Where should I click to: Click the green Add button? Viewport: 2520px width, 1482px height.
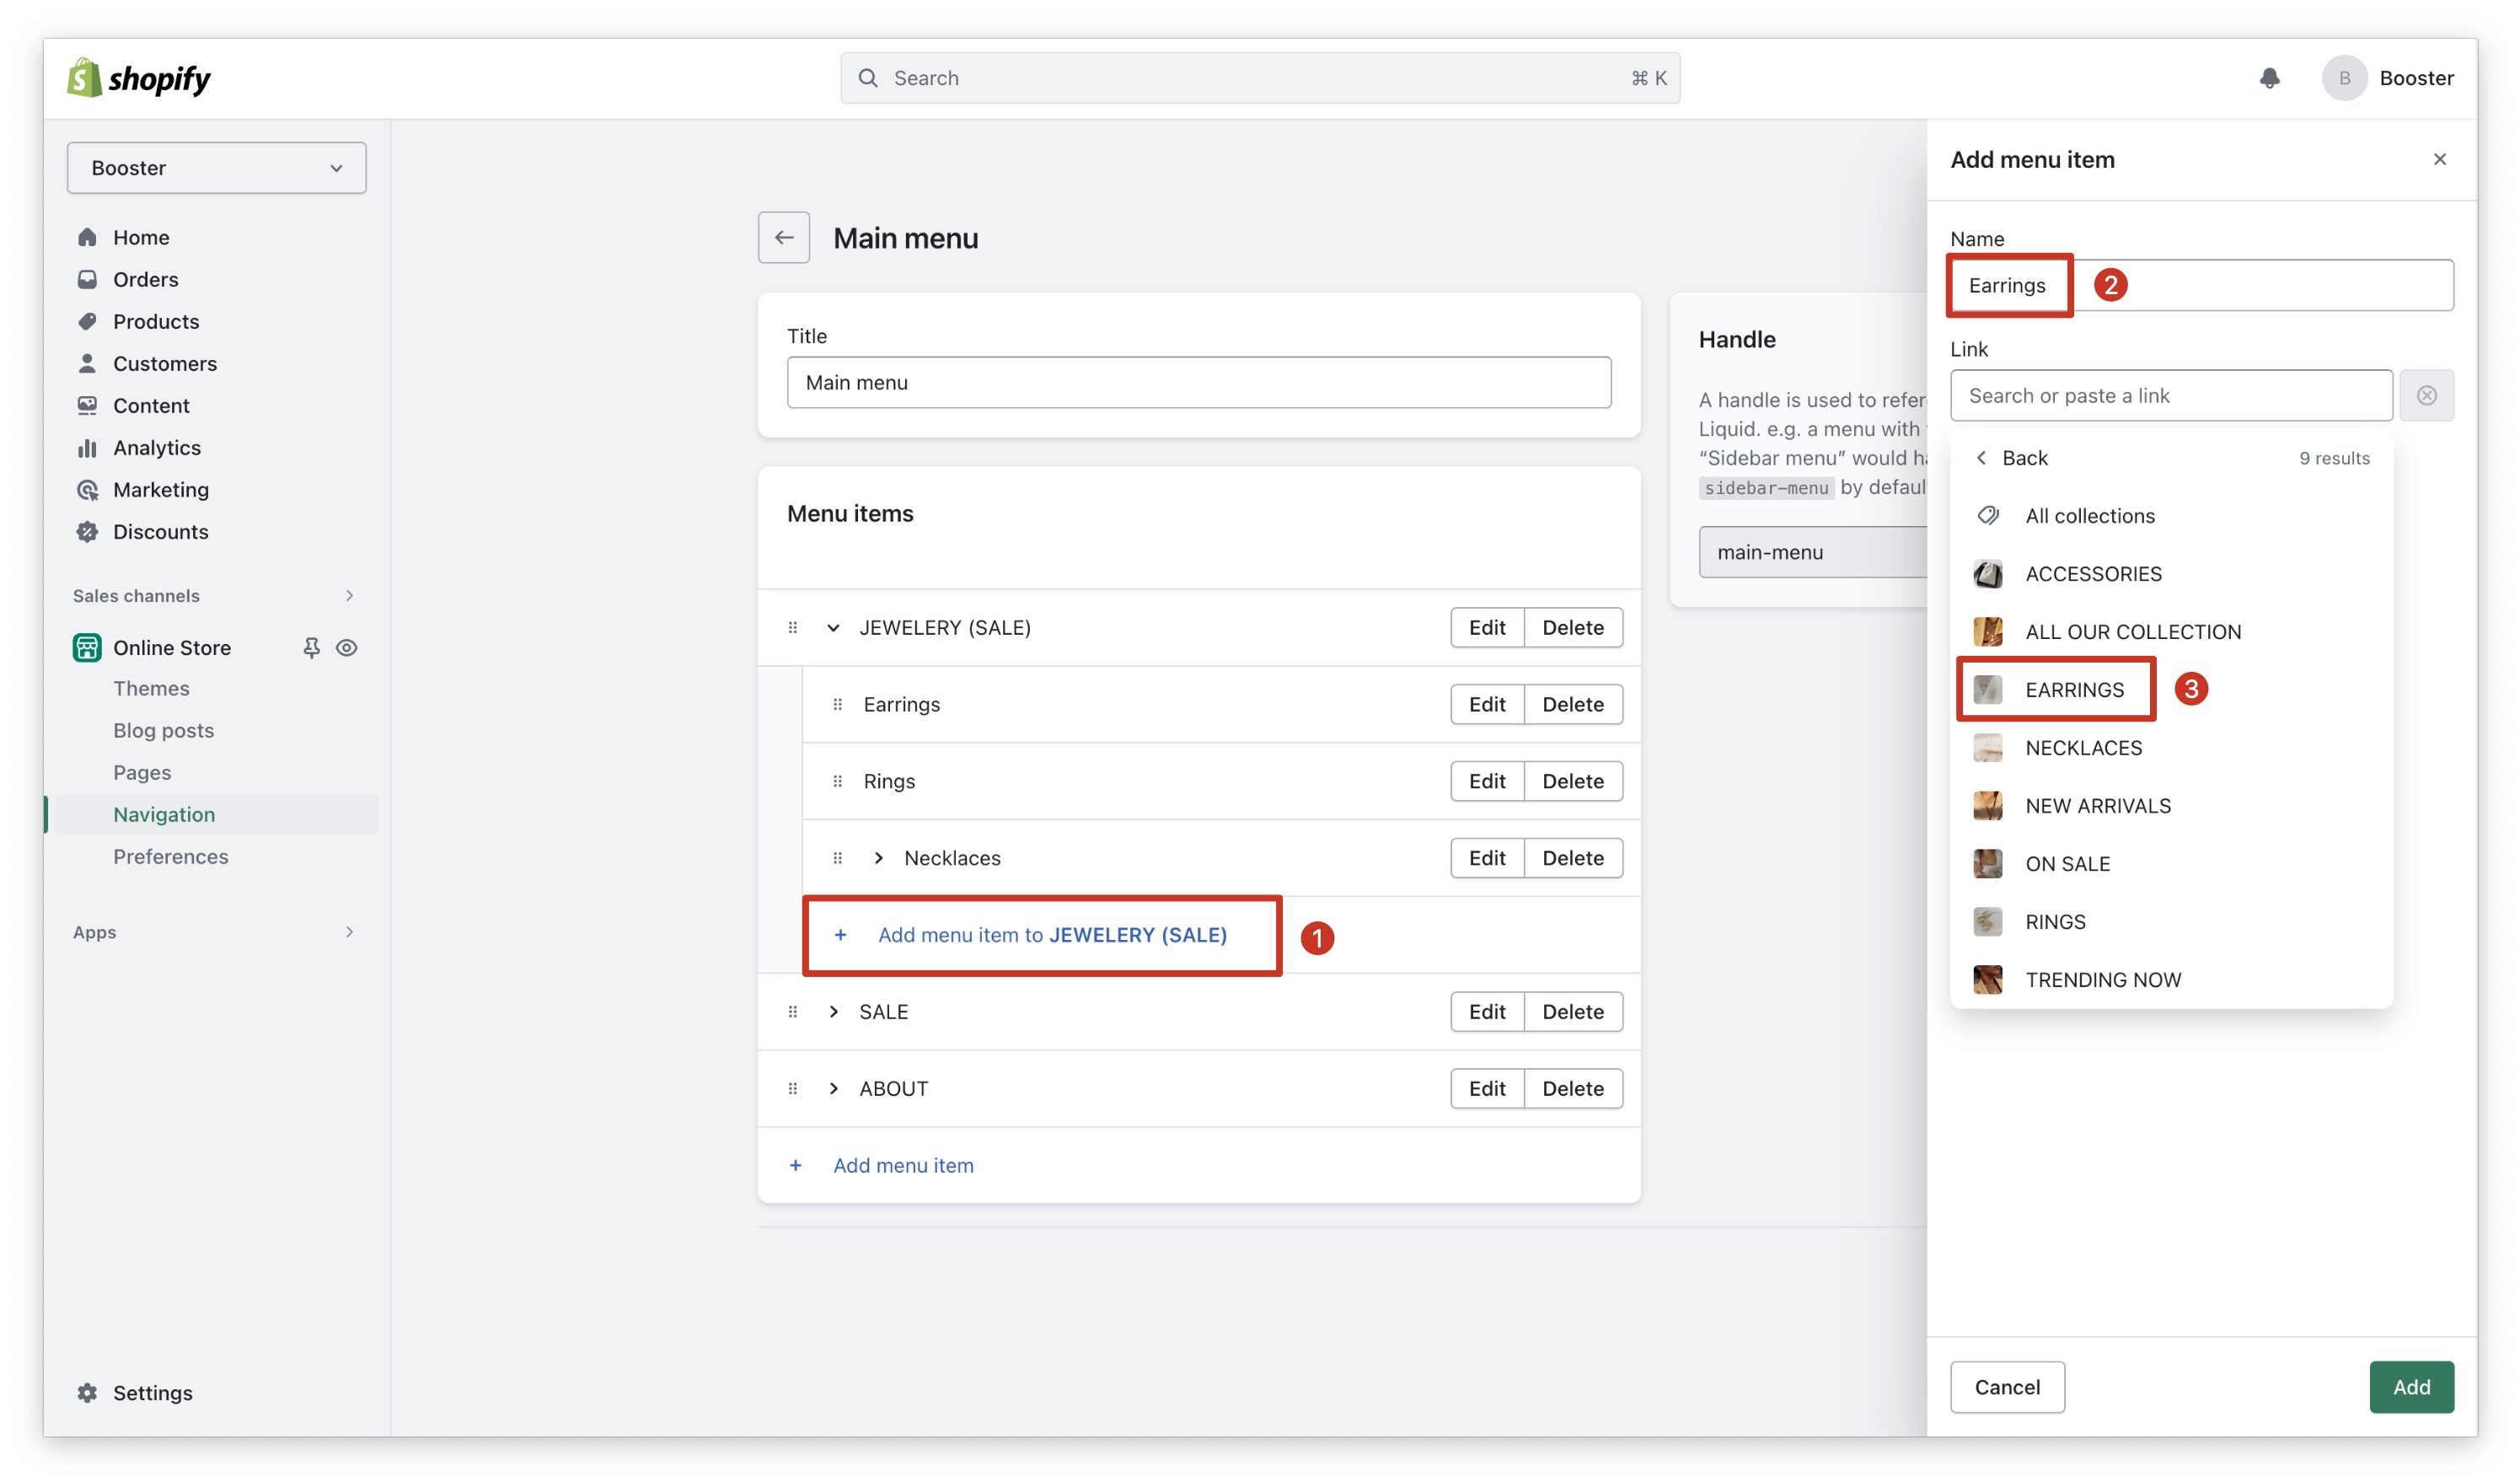[x=2410, y=1387]
